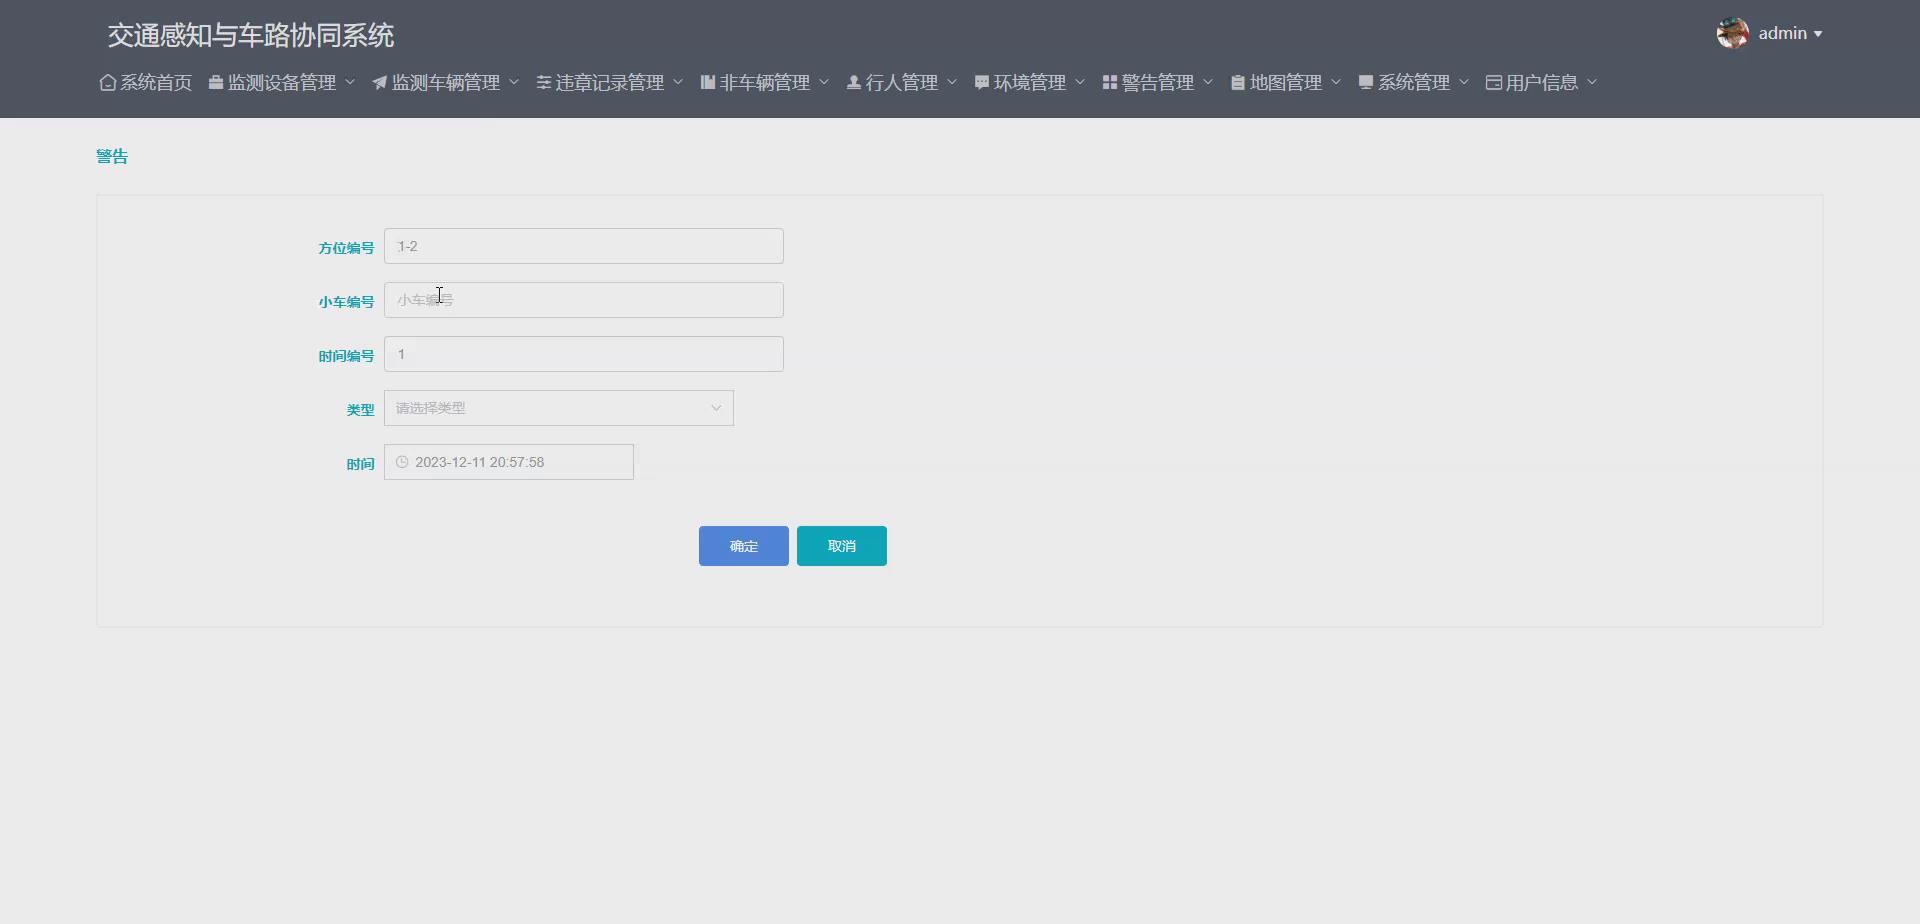Focus the 小车编号 input field
This screenshot has height=924, width=1920.
584,300
